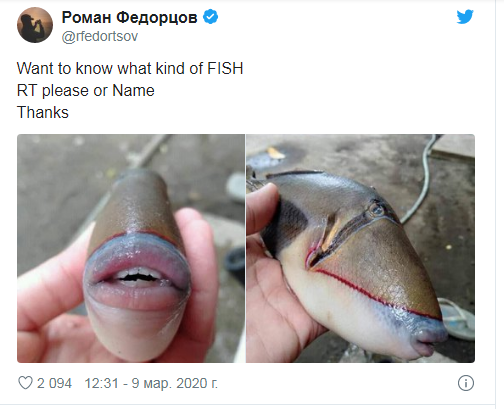The image size is (504, 409).
Task: Open the tweet info circle icon
Action: 466,383
